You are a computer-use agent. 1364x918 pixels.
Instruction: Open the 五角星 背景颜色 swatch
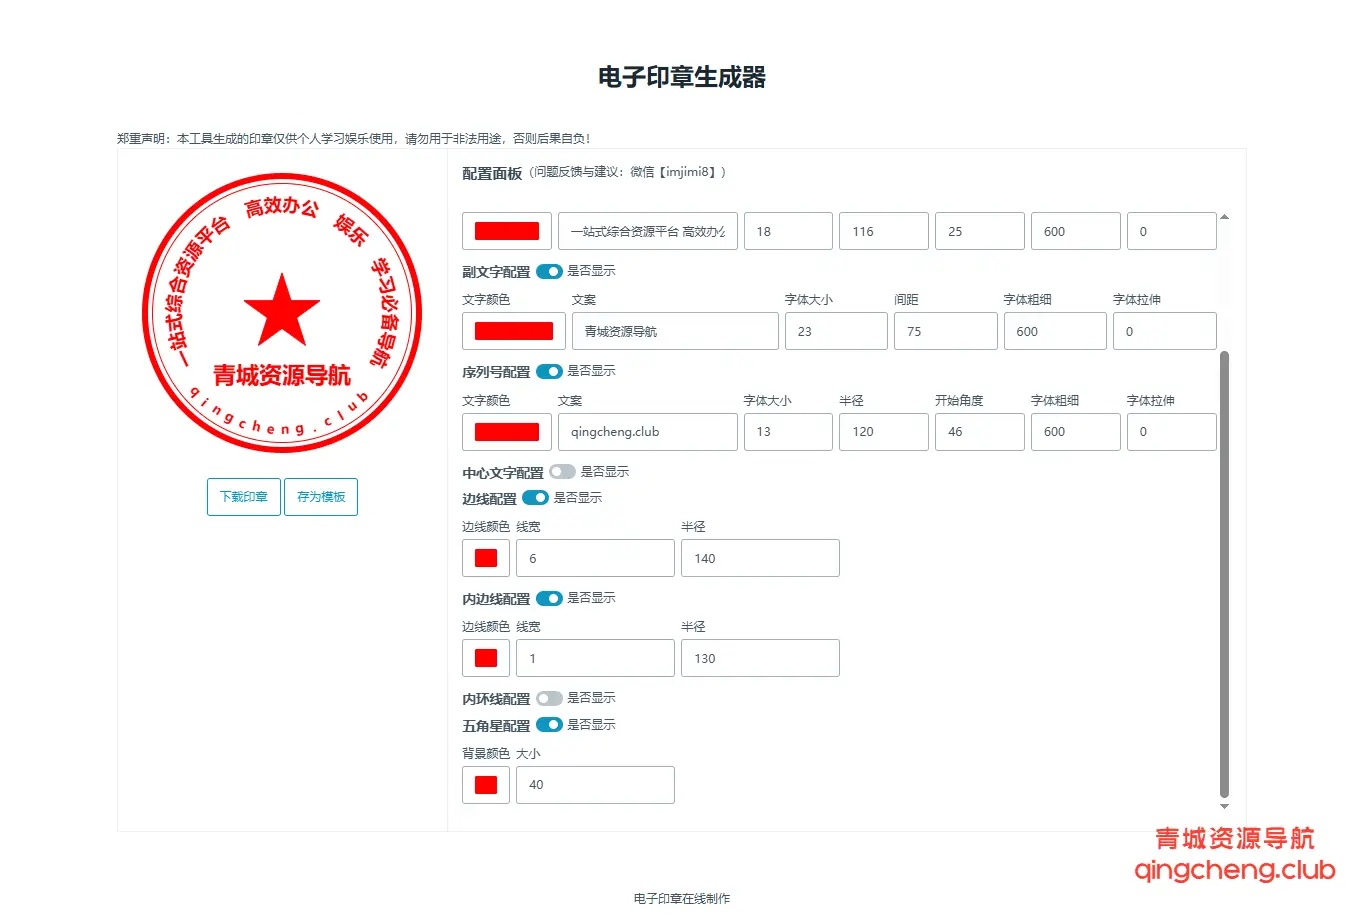point(486,785)
